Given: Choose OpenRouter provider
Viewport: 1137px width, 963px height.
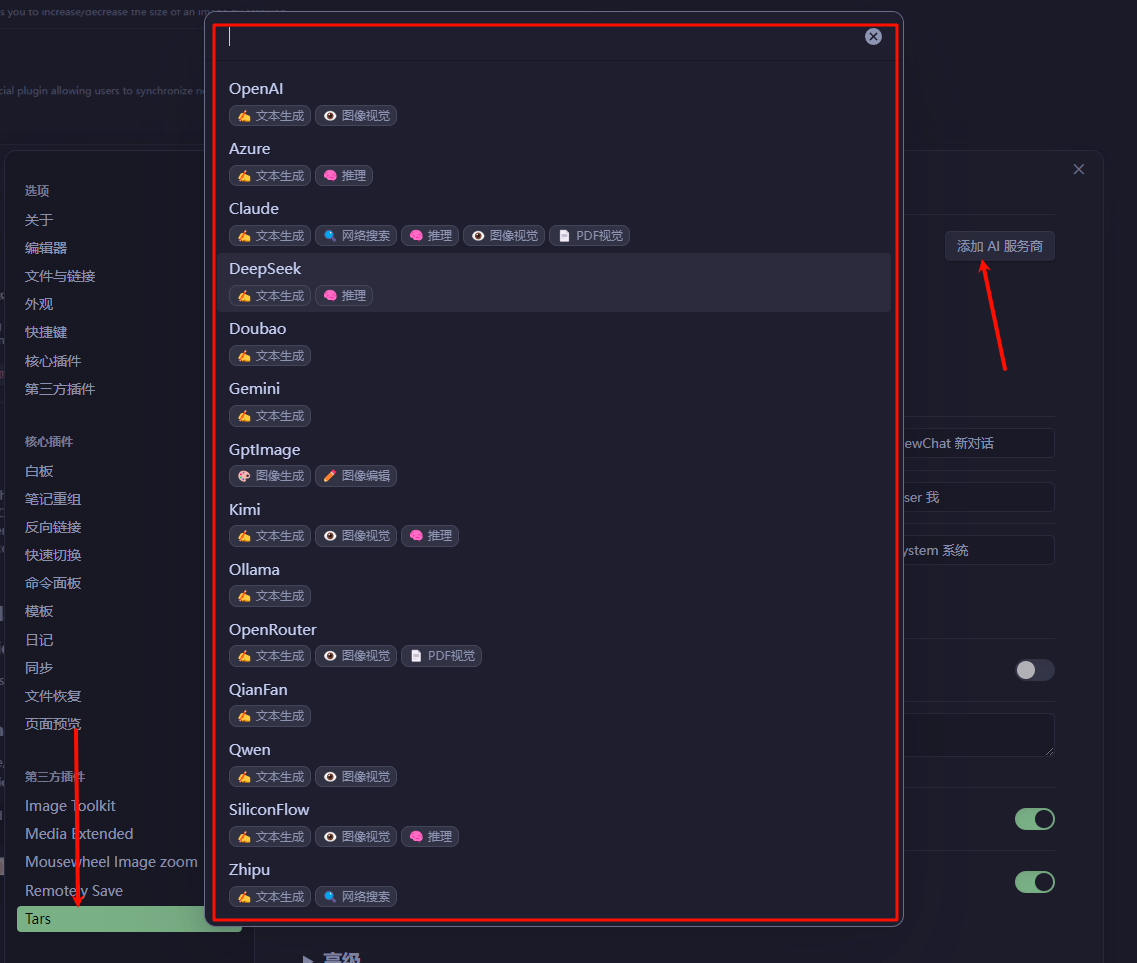Looking at the screenshot, I should 554,643.
